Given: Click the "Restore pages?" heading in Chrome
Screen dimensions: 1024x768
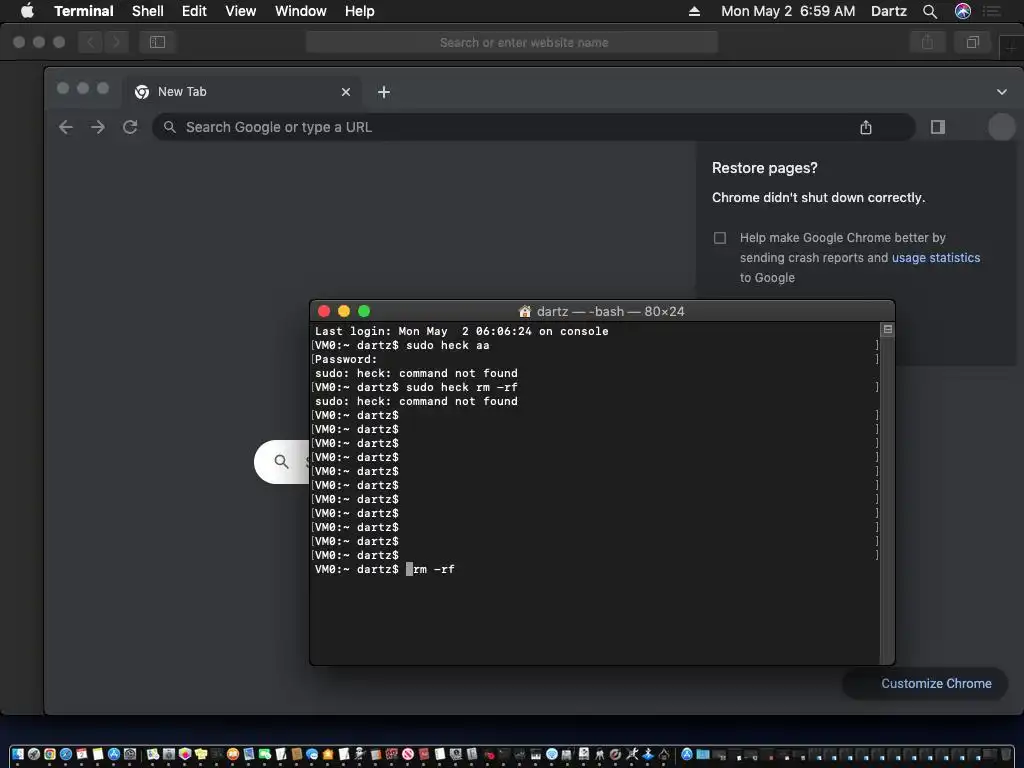Looking at the screenshot, I should (764, 168).
